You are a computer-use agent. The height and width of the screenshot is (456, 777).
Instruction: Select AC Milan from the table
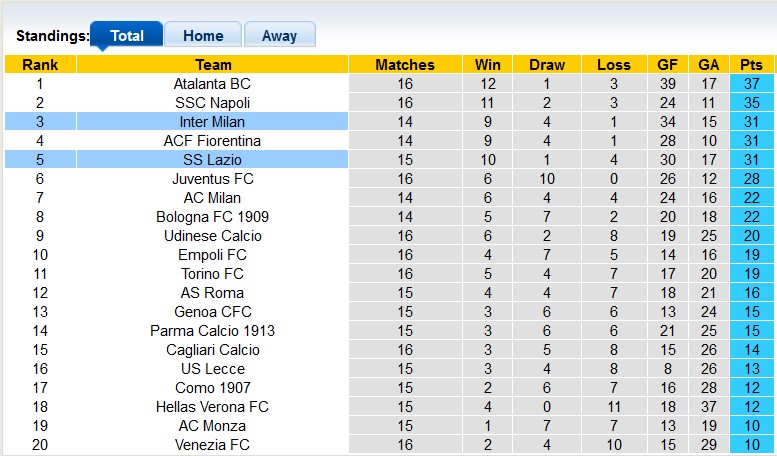point(212,197)
